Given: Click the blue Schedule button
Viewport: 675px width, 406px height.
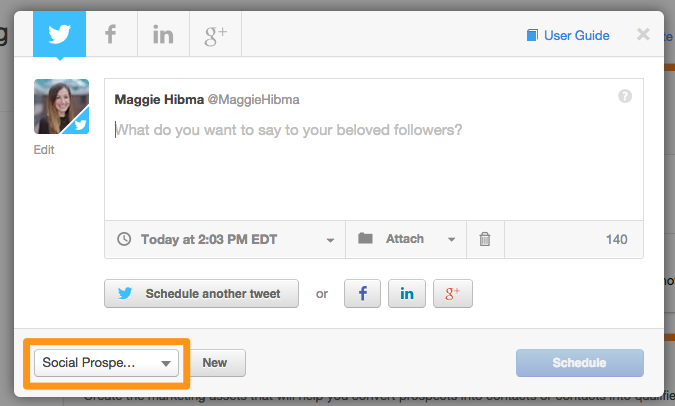Looking at the screenshot, I should [579, 363].
